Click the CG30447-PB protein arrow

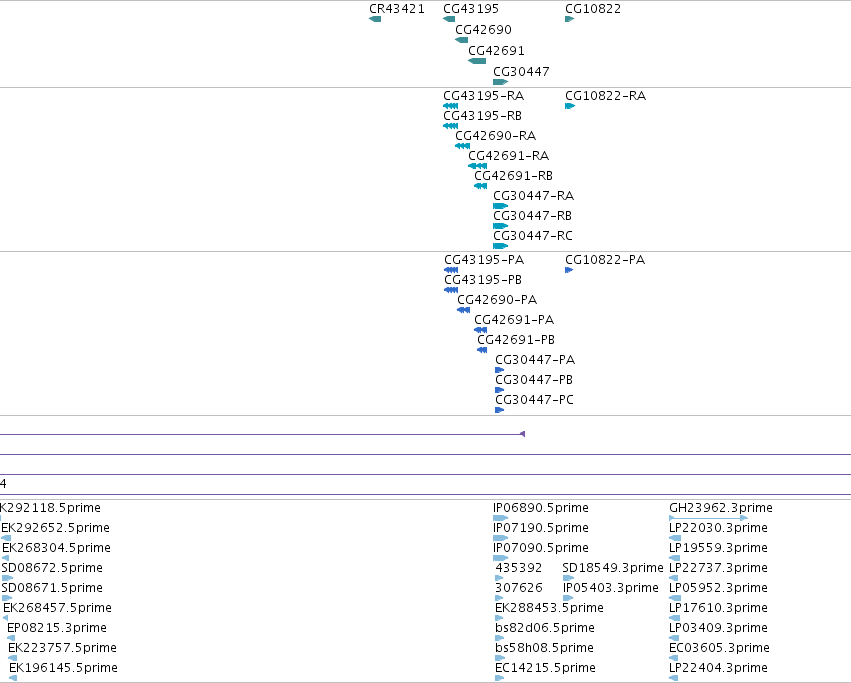click(x=500, y=390)
